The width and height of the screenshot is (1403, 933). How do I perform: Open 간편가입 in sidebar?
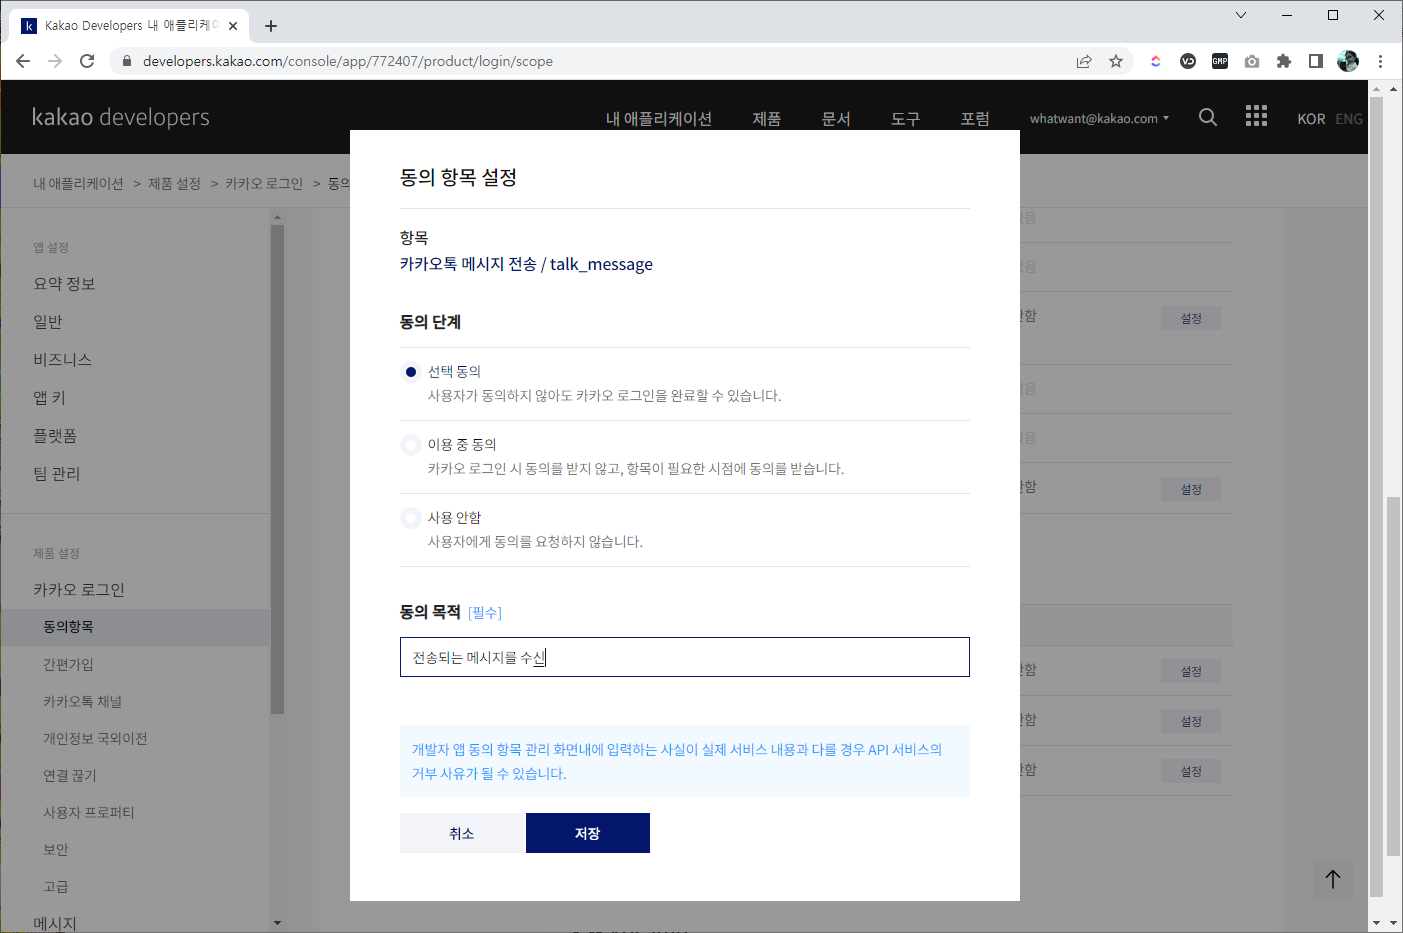coord(68,665)
